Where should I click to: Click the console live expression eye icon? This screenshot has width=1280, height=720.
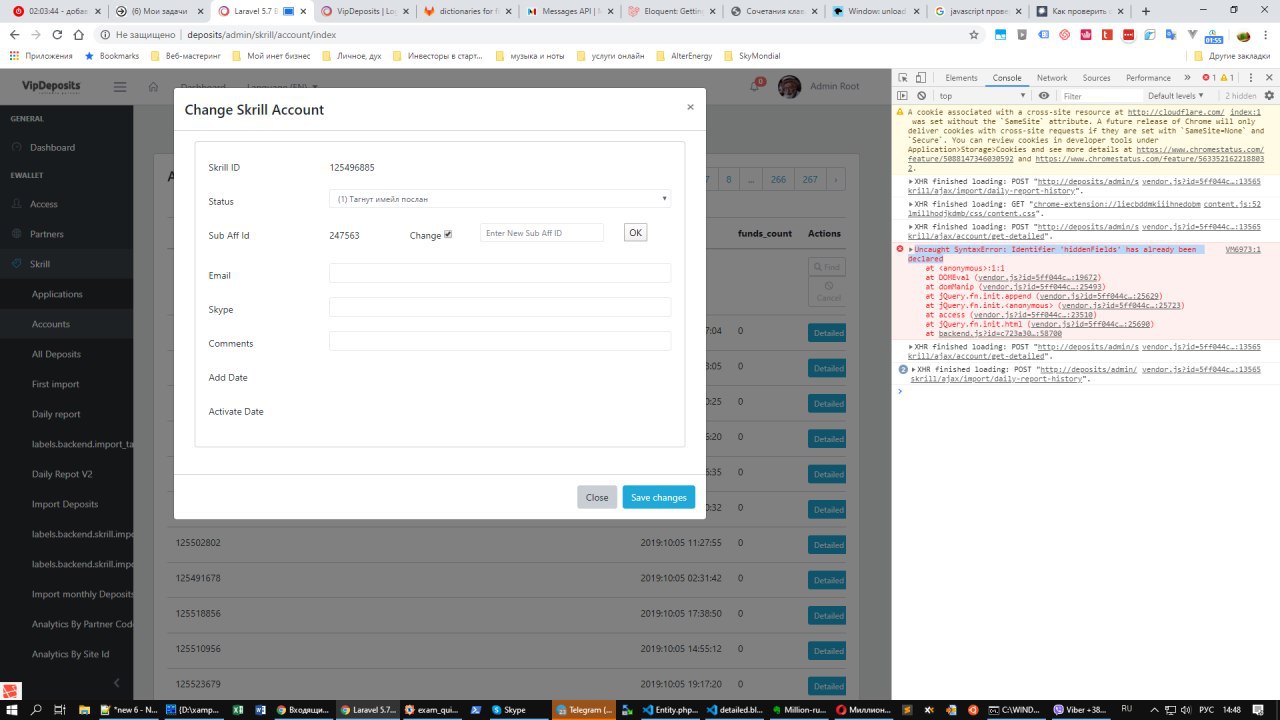click(1044, 96)
